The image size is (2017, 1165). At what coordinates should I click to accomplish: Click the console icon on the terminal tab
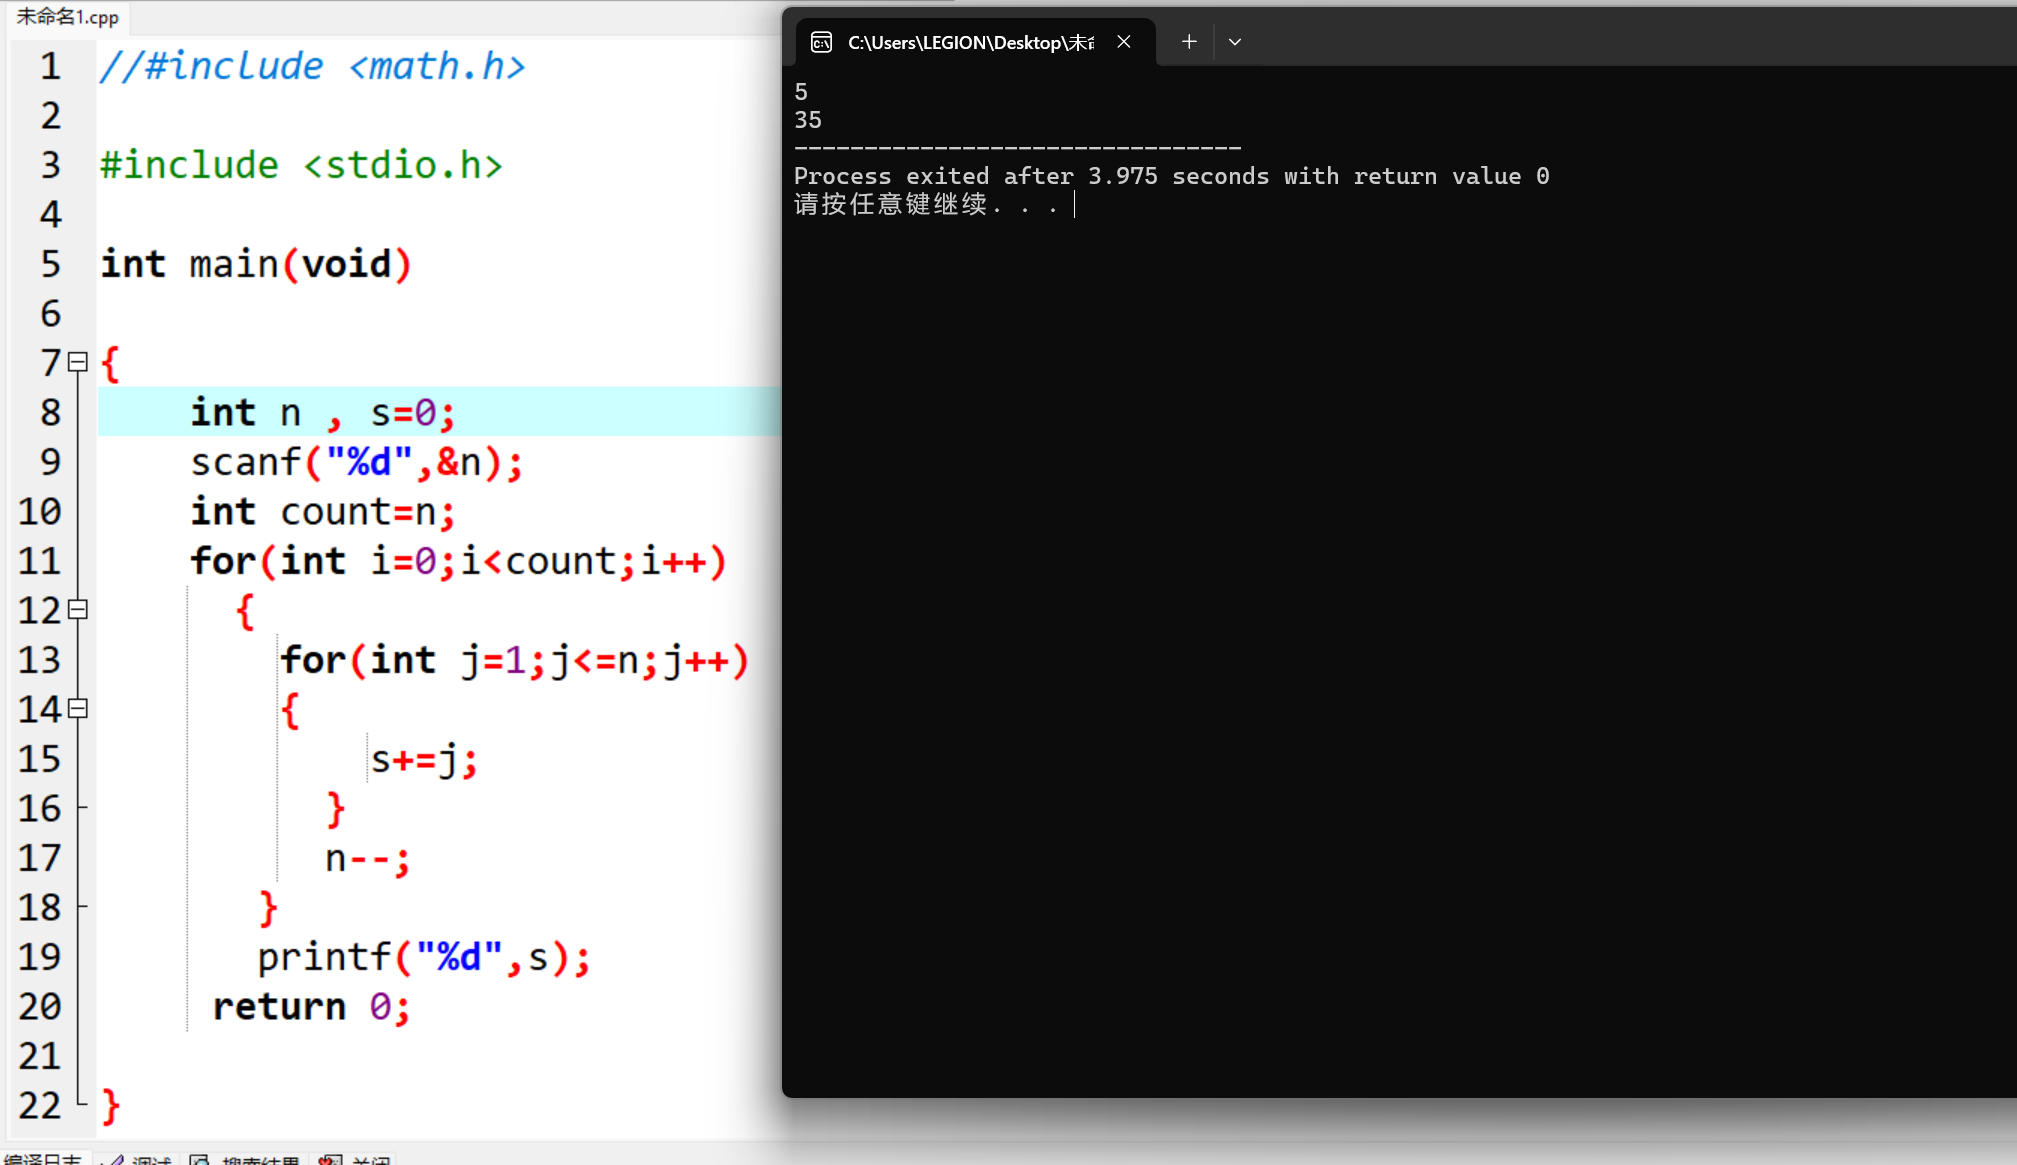[821, 42]
